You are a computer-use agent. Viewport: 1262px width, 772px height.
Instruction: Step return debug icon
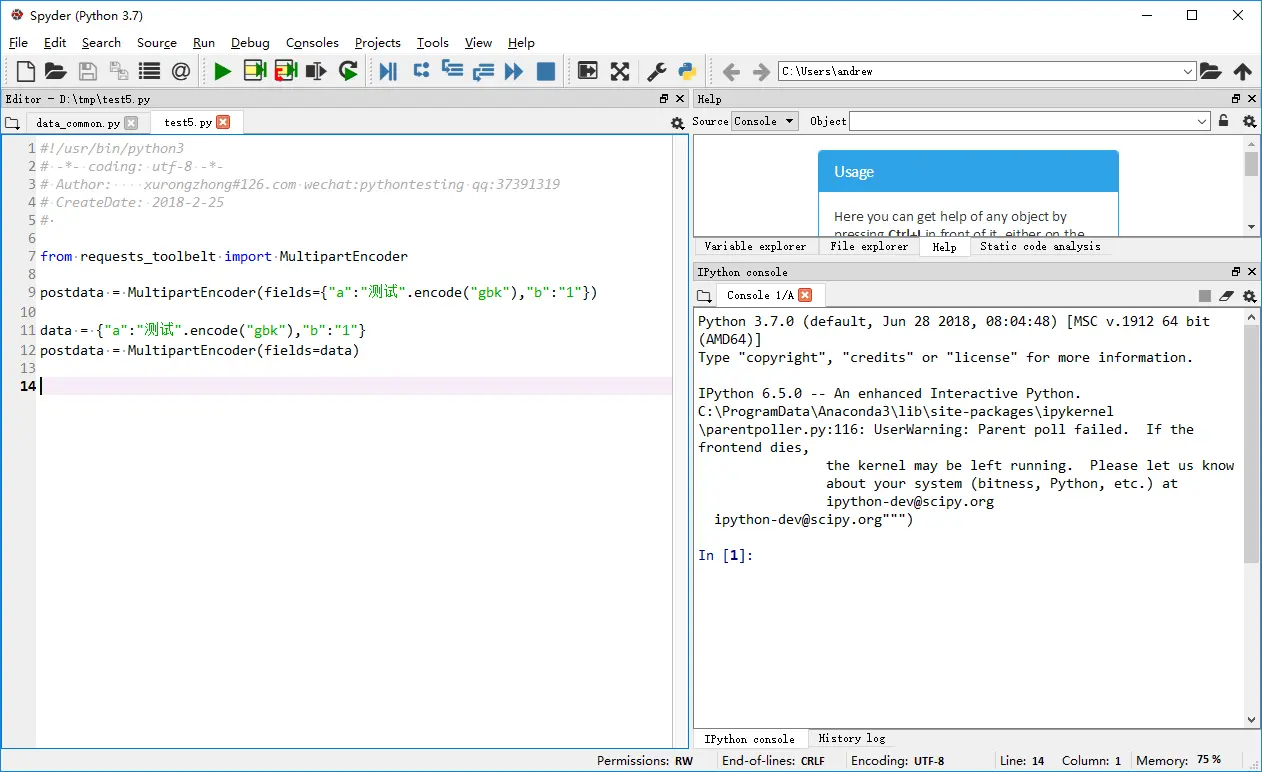click(483, 71)
